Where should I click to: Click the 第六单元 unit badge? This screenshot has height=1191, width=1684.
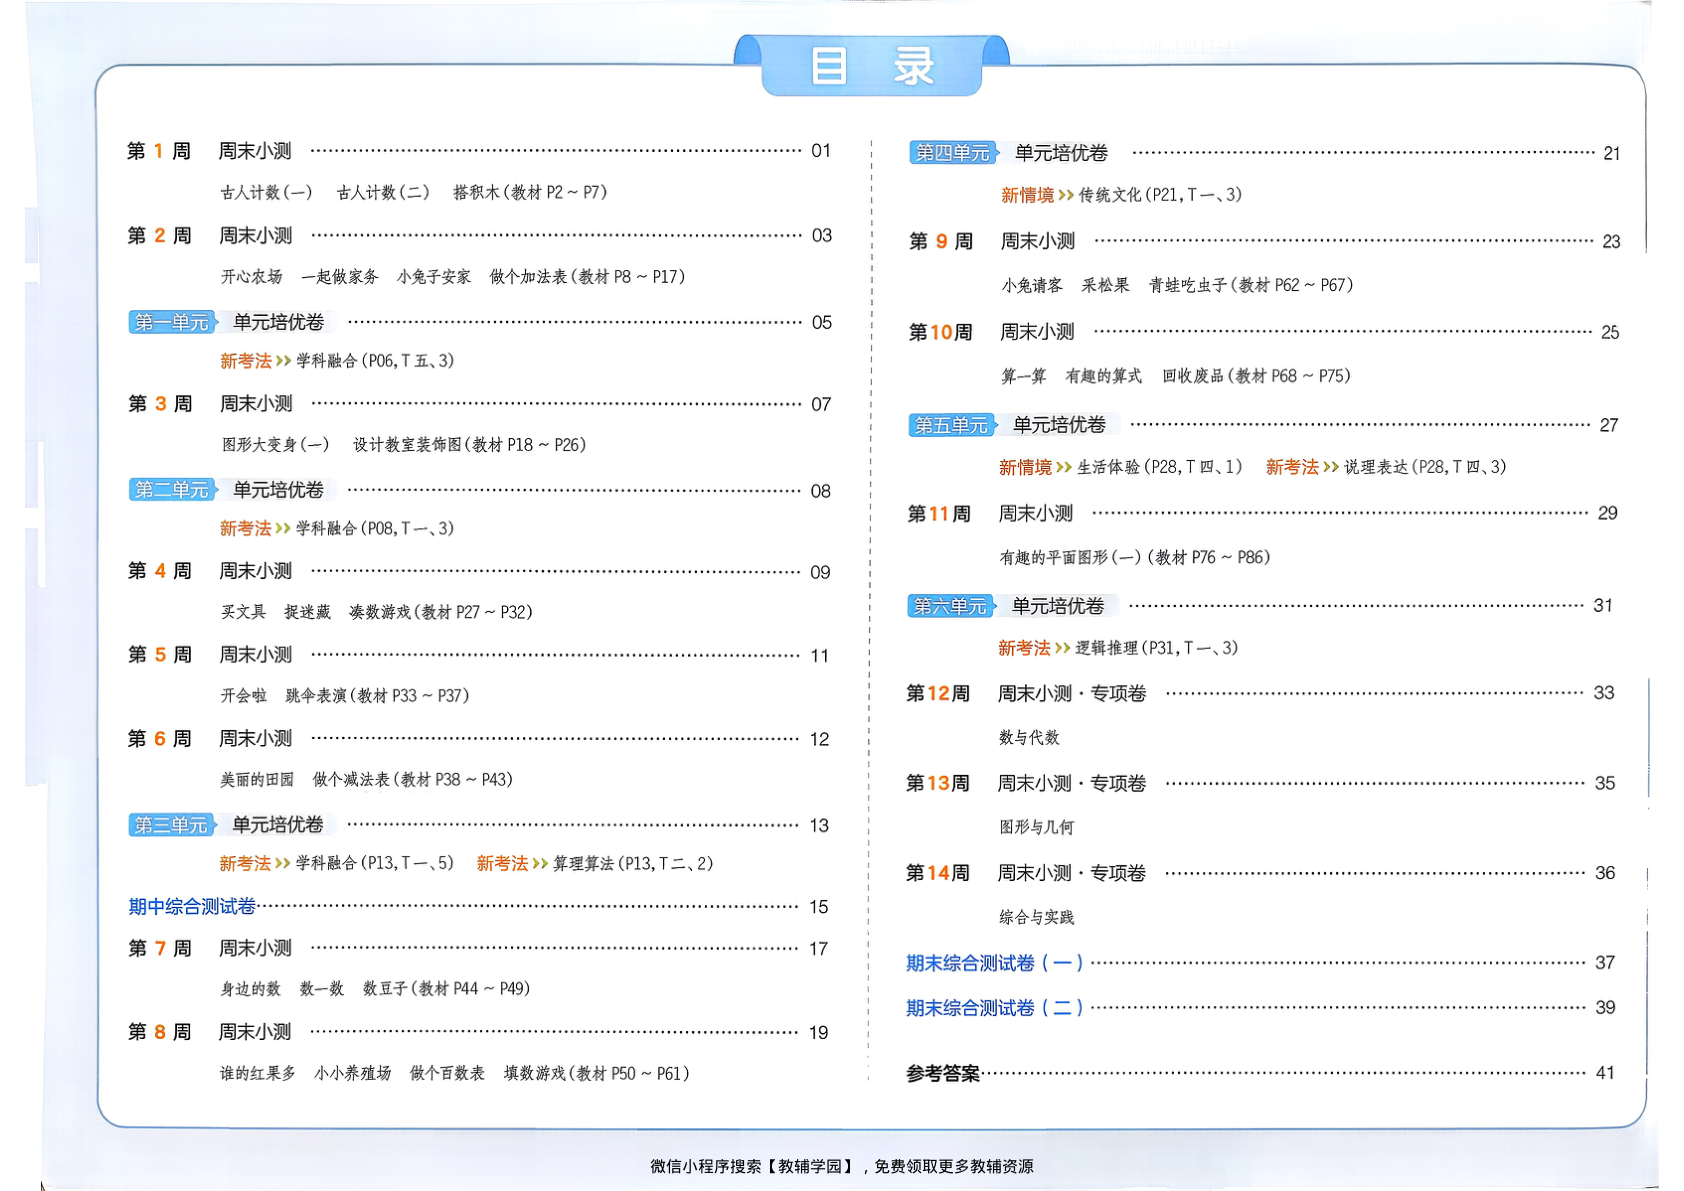(952, 604)
